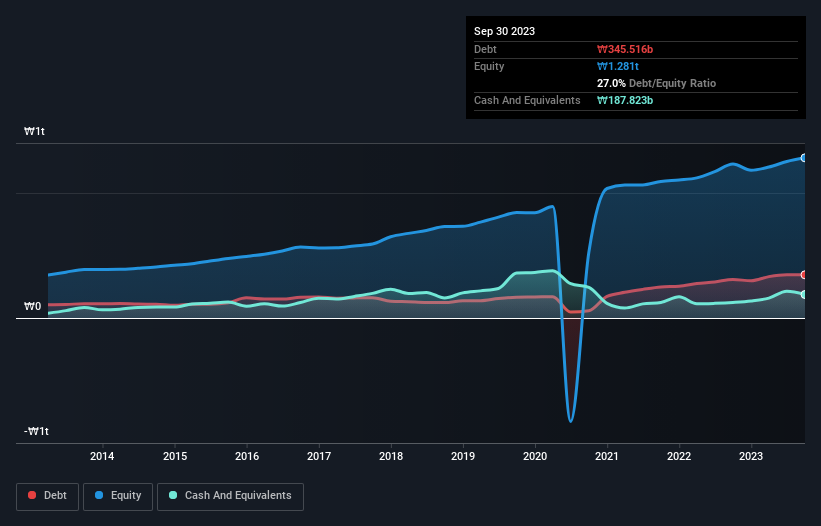821x526 pixels.
Task: Click the teal Cash endpoint marker
Action: 804,295
